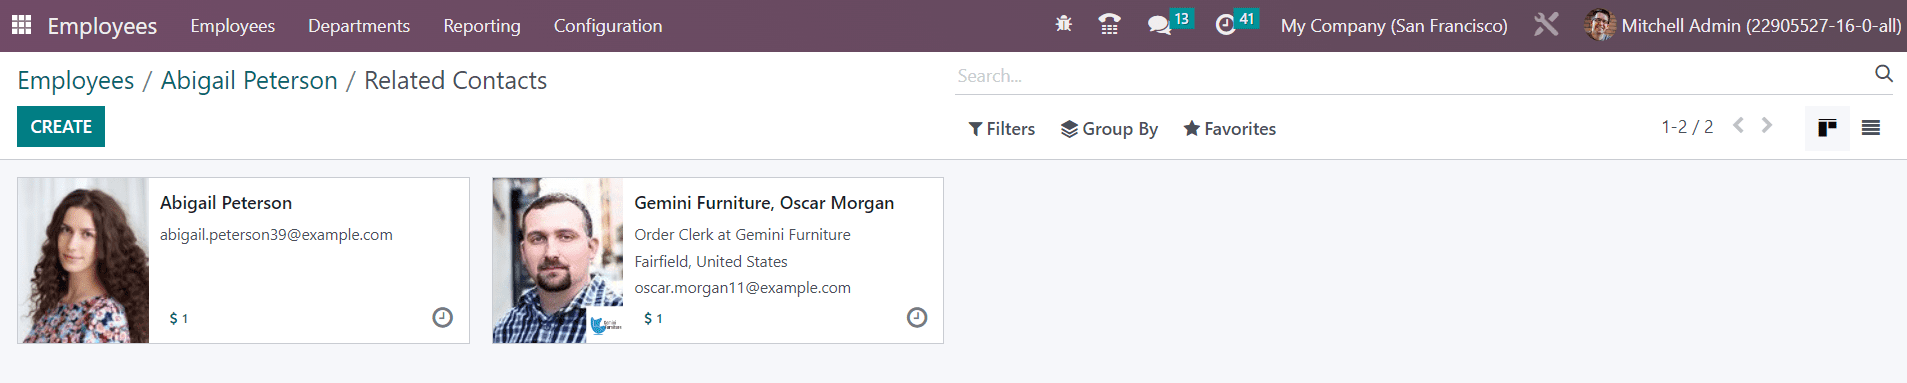Viewport: 1907px width, 383px height.
Task: Go to Abigail Peterson breadcrumb link
Action: click(249, 81)
